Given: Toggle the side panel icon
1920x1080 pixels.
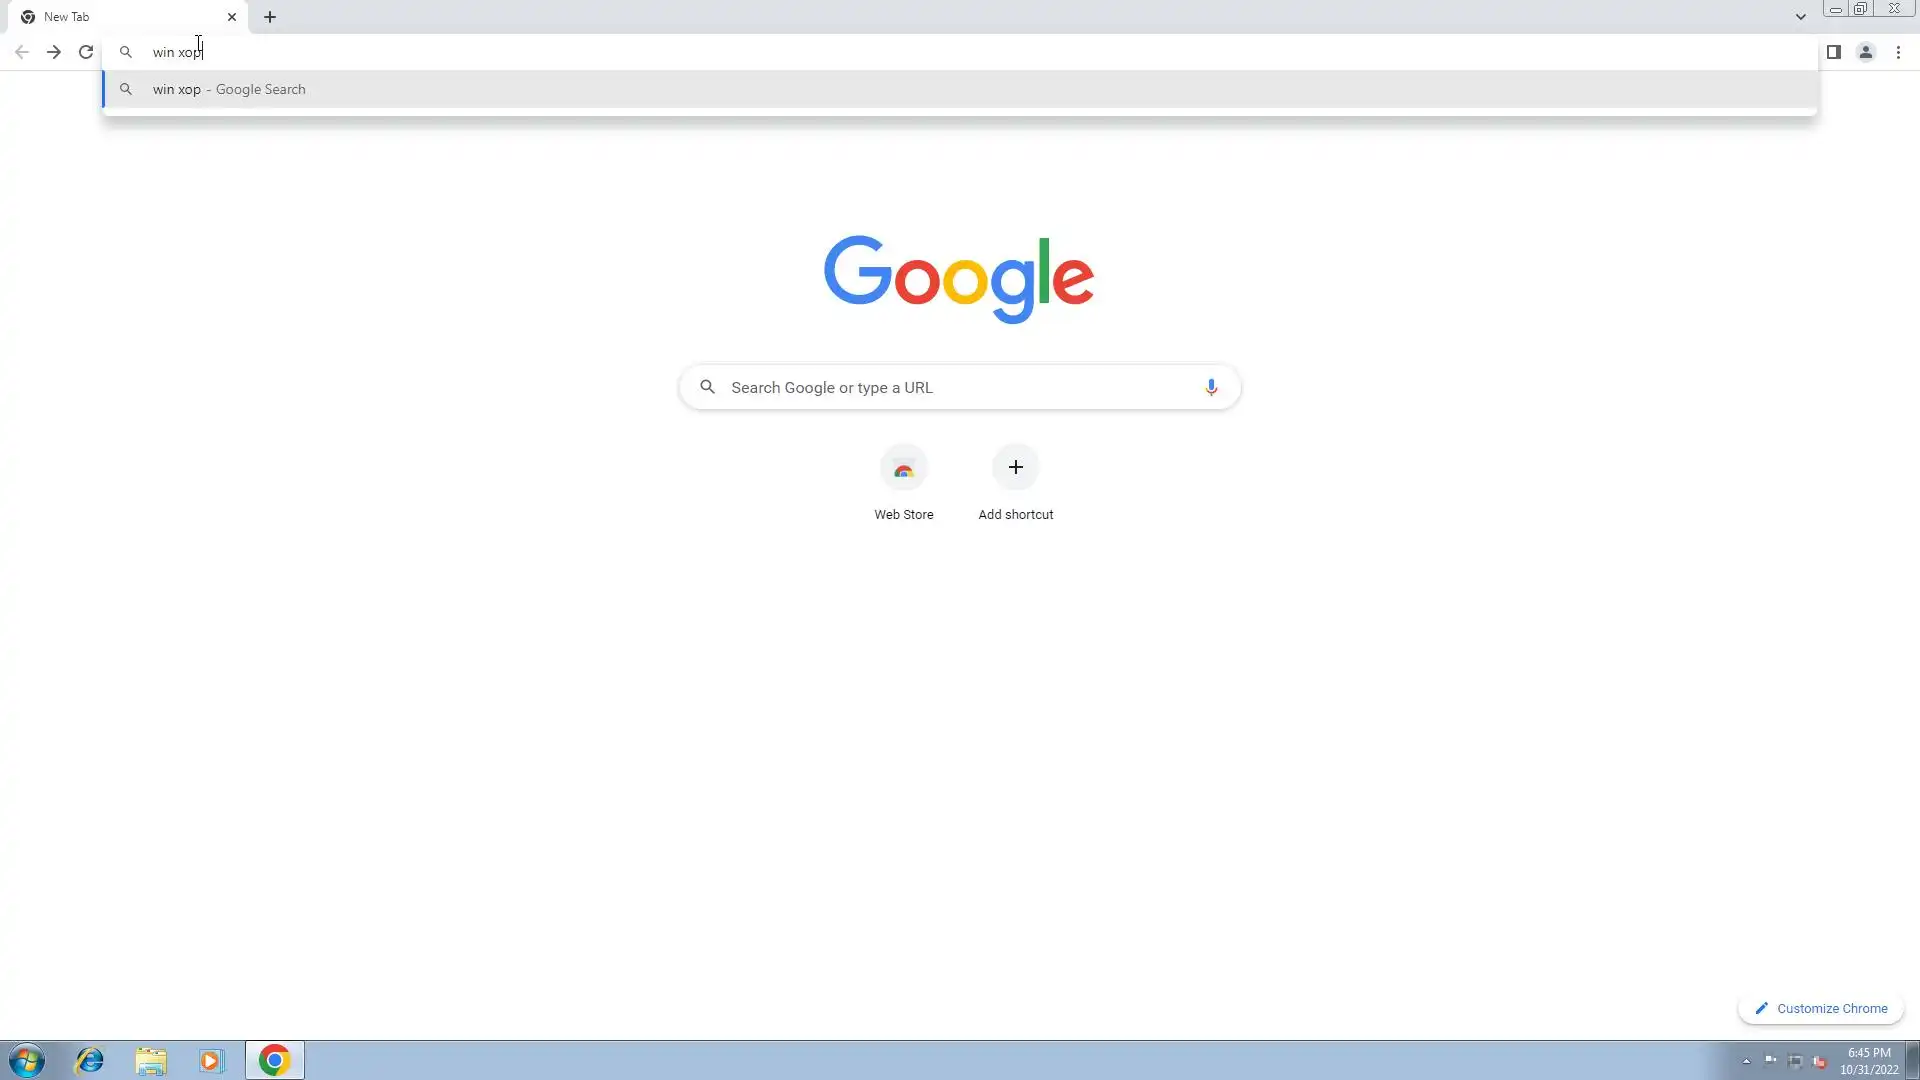Looking at the screenshot, I should [x=1833, y=52].
